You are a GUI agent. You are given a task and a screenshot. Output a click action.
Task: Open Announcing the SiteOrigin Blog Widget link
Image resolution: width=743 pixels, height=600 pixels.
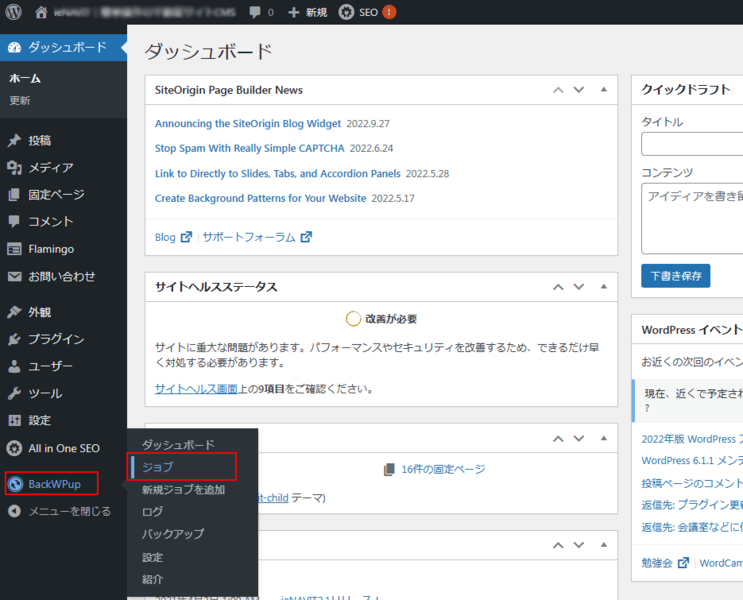coord(248,124)
